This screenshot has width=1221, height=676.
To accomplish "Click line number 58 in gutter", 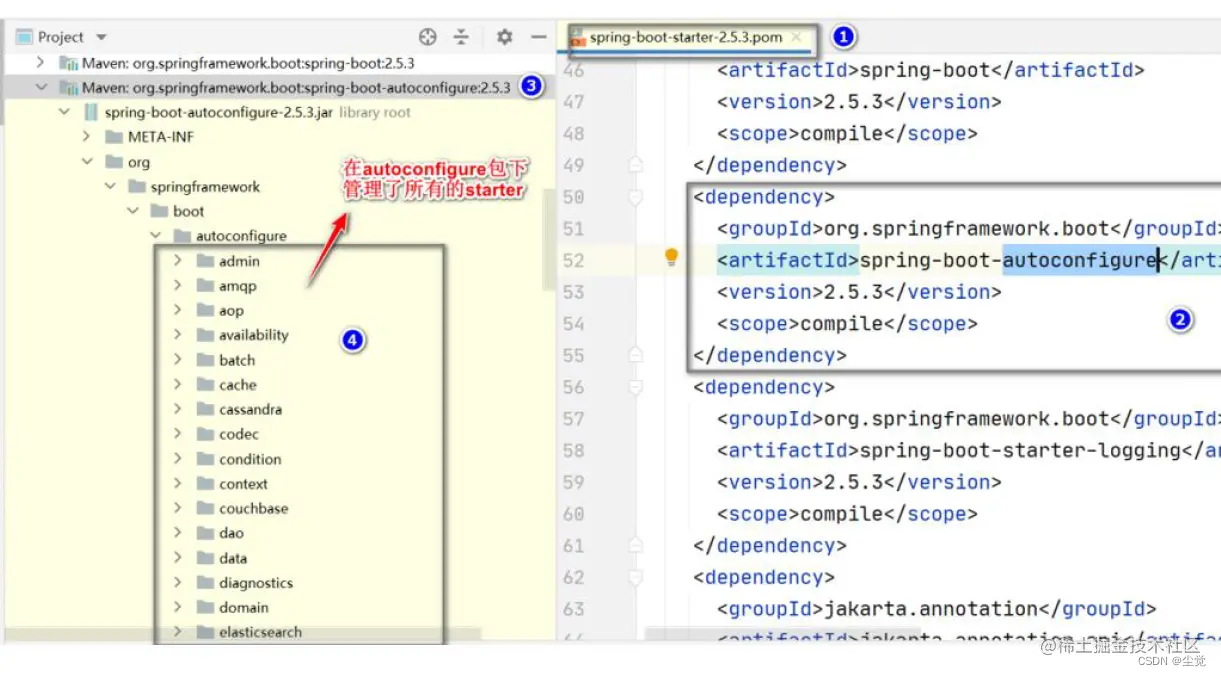I will pos(573,450).
